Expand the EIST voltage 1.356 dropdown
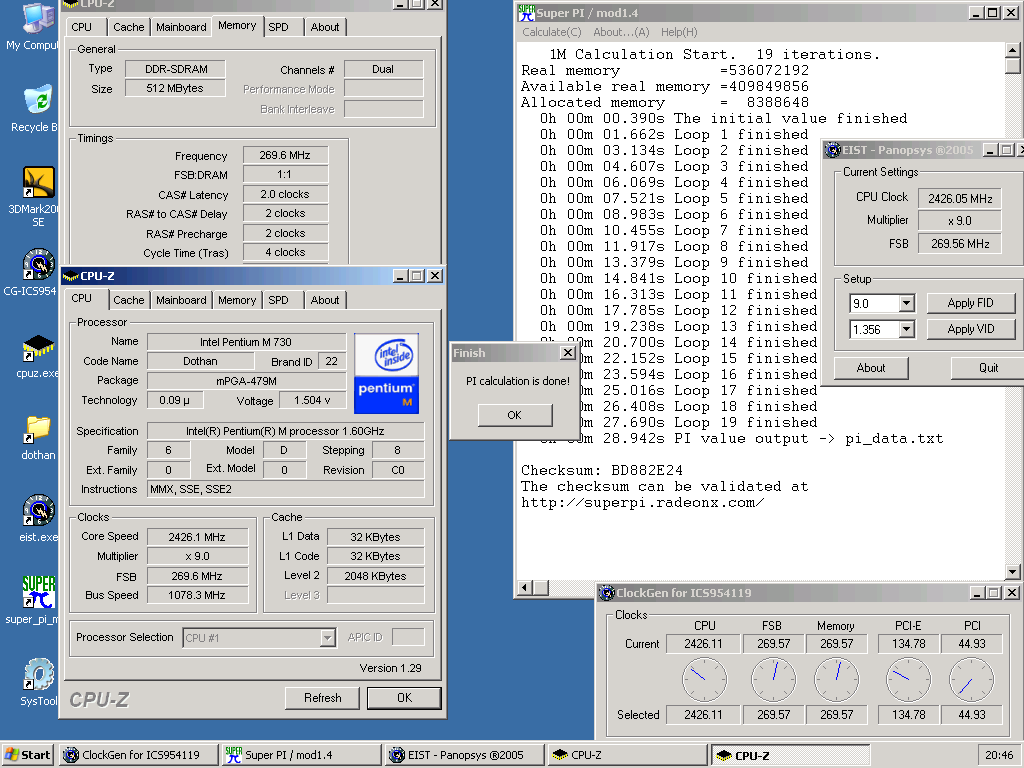This screenshot has width=1024, height=768. pyautogui.click(x=906, y=330)
